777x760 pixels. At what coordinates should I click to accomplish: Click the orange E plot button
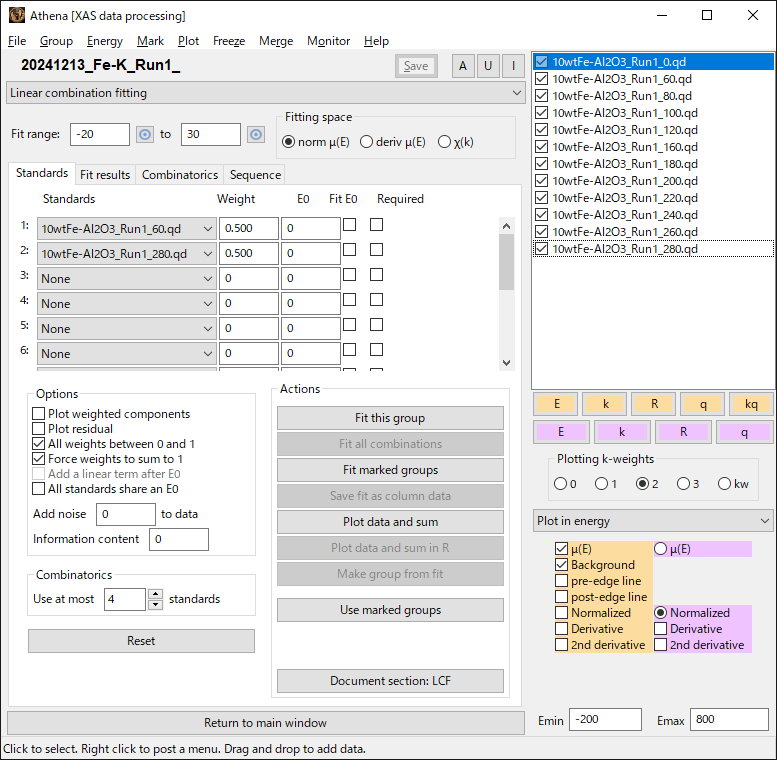pyautogui.click(x=556, y=404)
